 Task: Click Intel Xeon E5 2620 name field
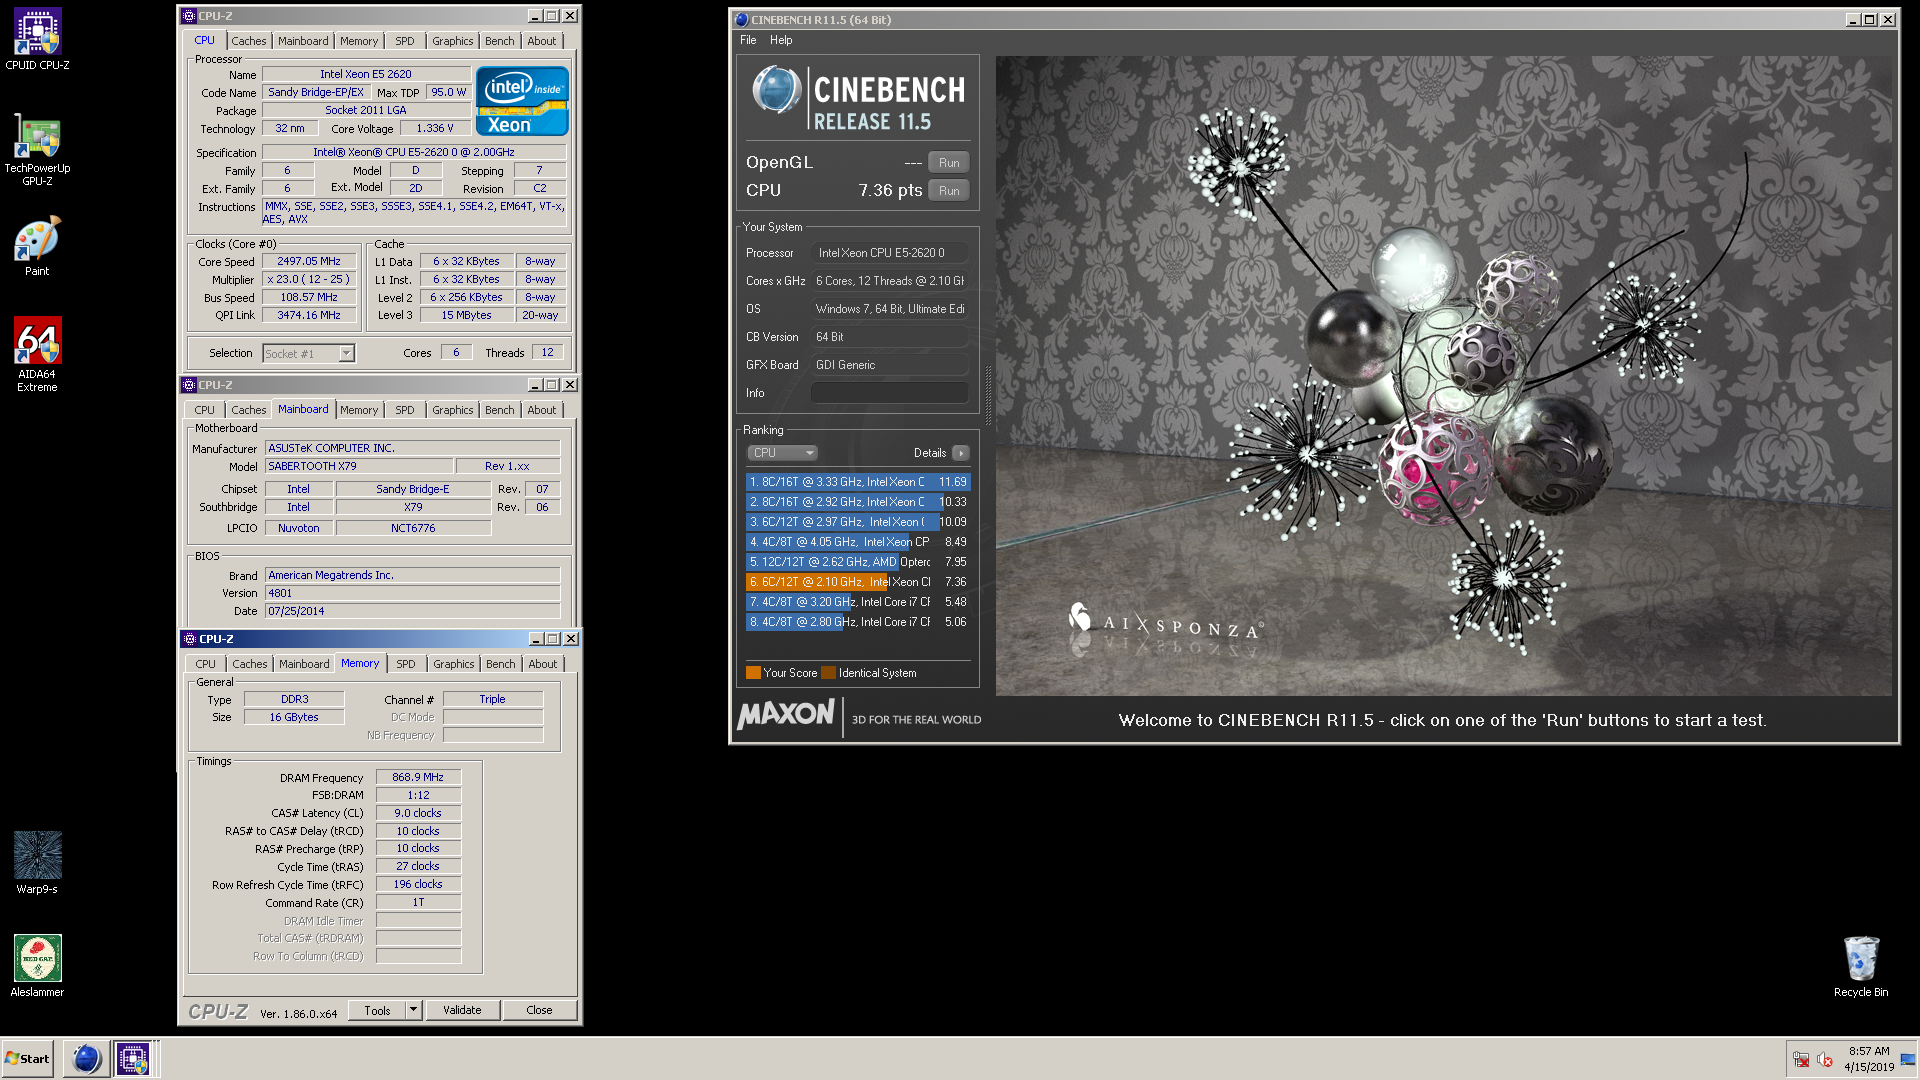coord(365,74)
